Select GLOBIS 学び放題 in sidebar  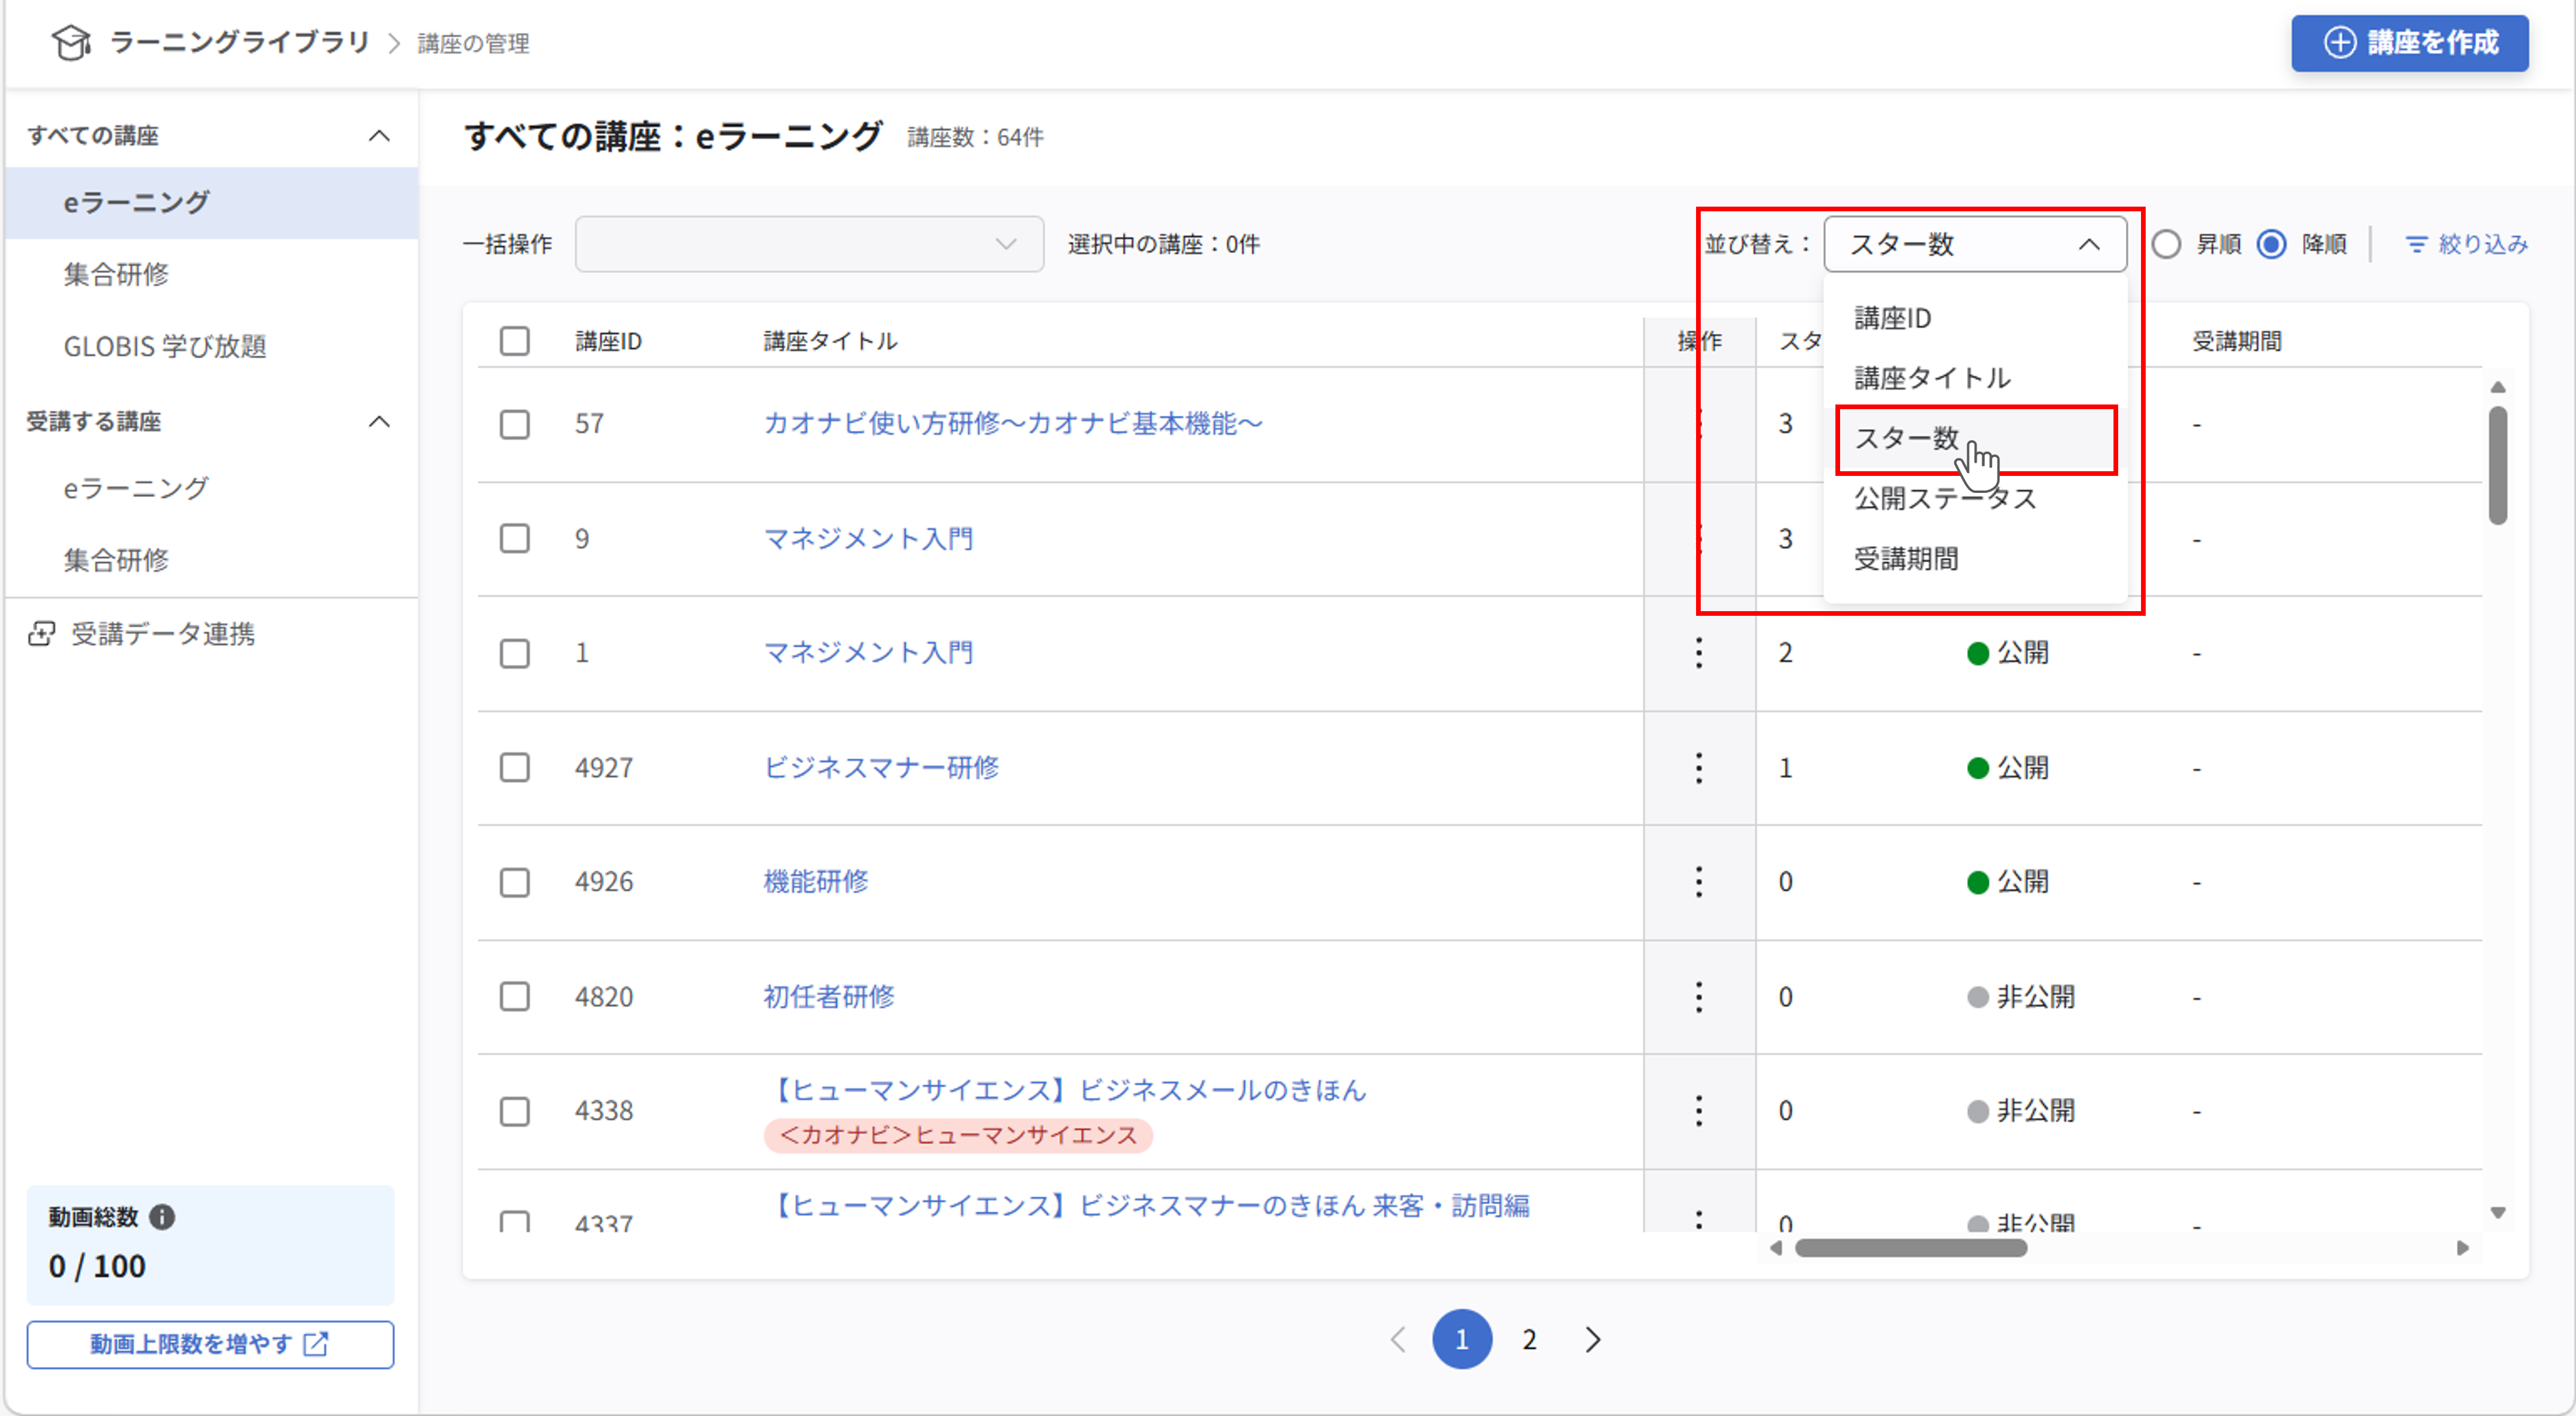click(211, 346)
